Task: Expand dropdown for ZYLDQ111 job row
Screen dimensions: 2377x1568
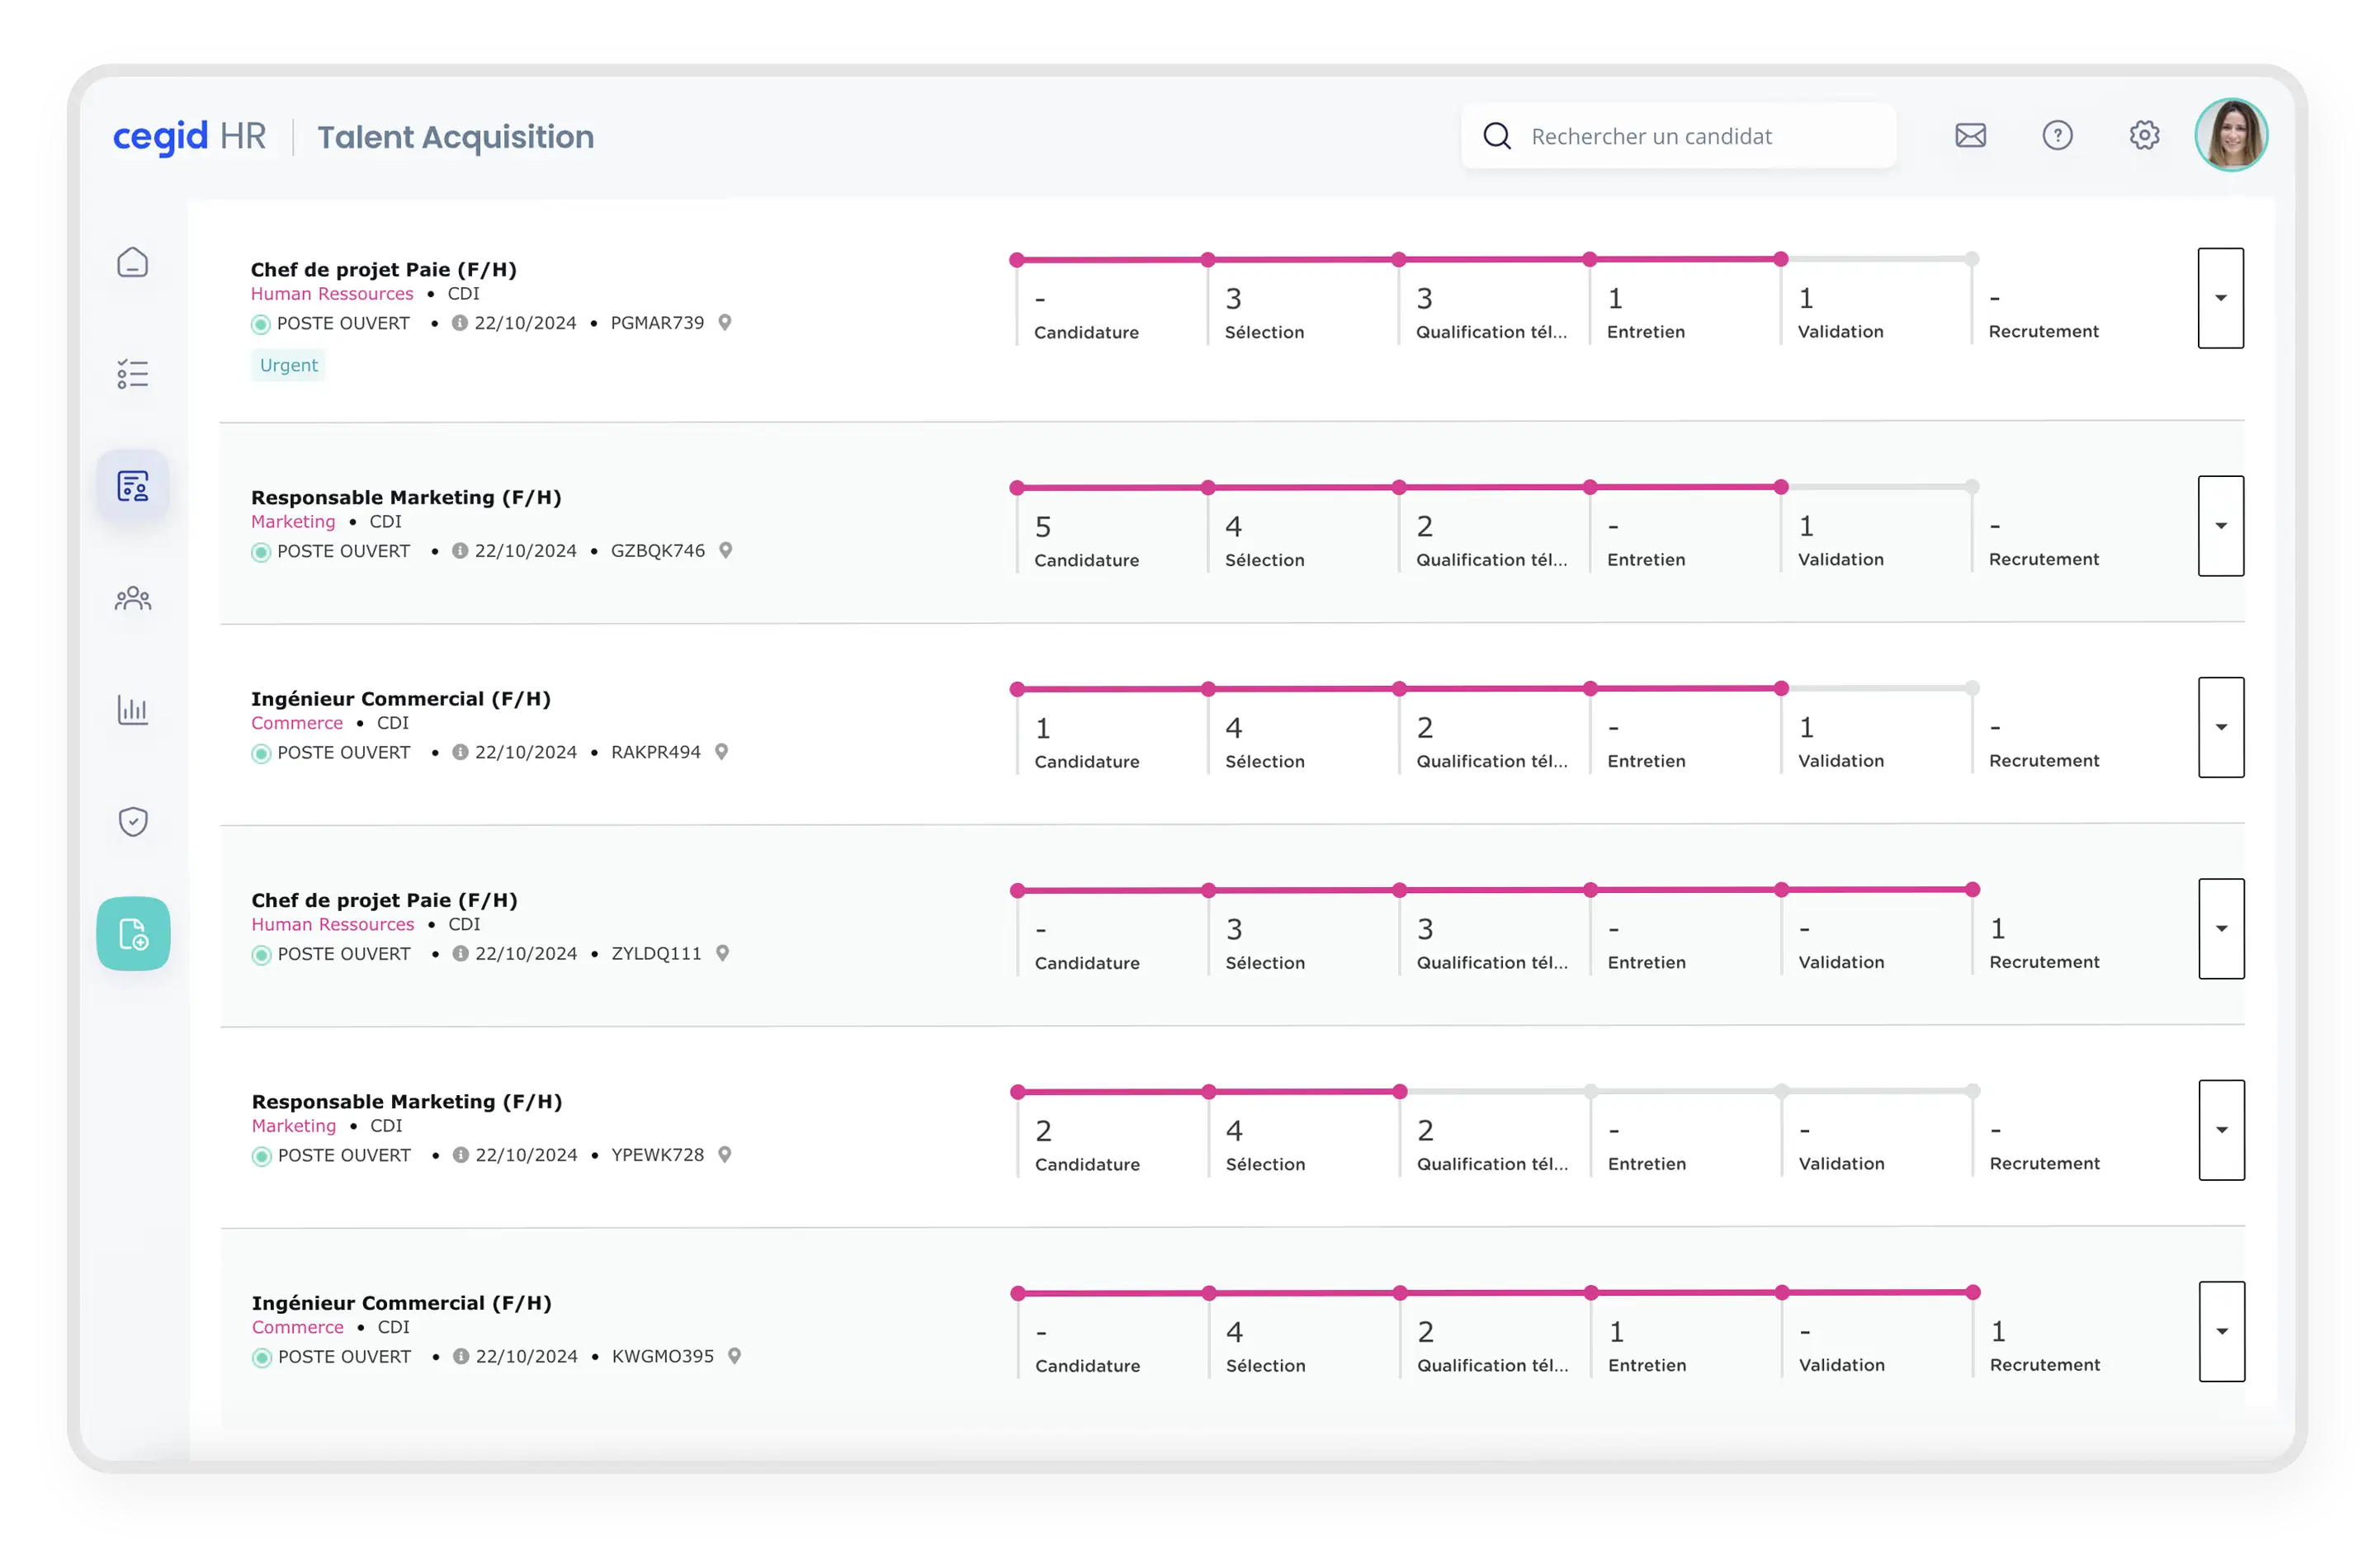Action: coord(2221,929)
